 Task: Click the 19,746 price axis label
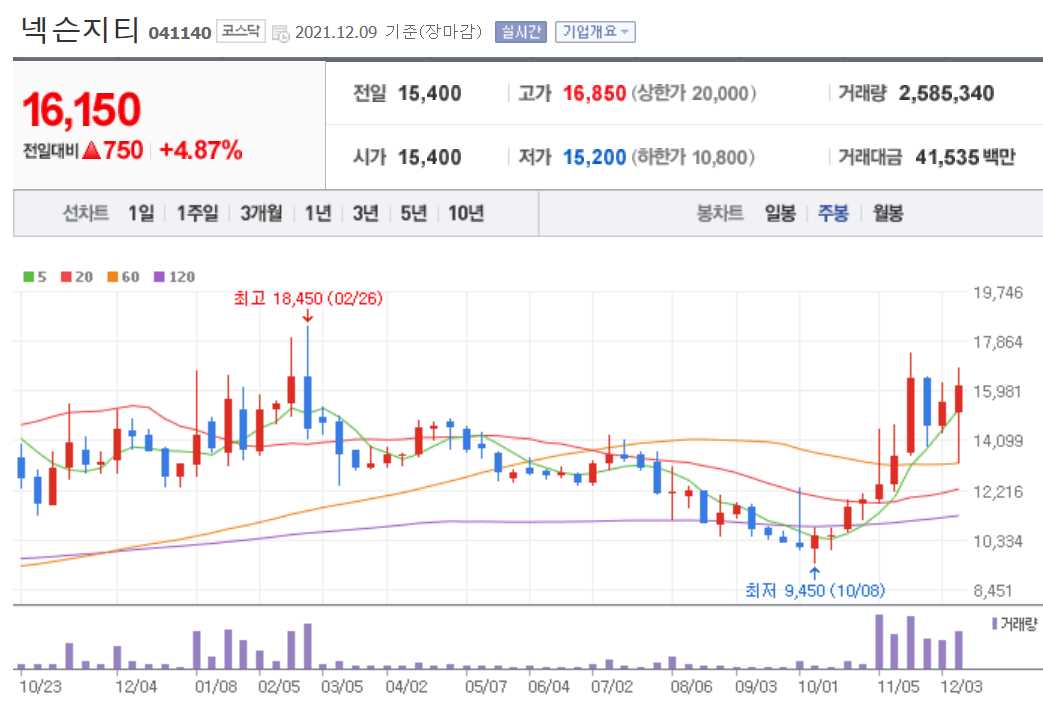tap(998, 293)
